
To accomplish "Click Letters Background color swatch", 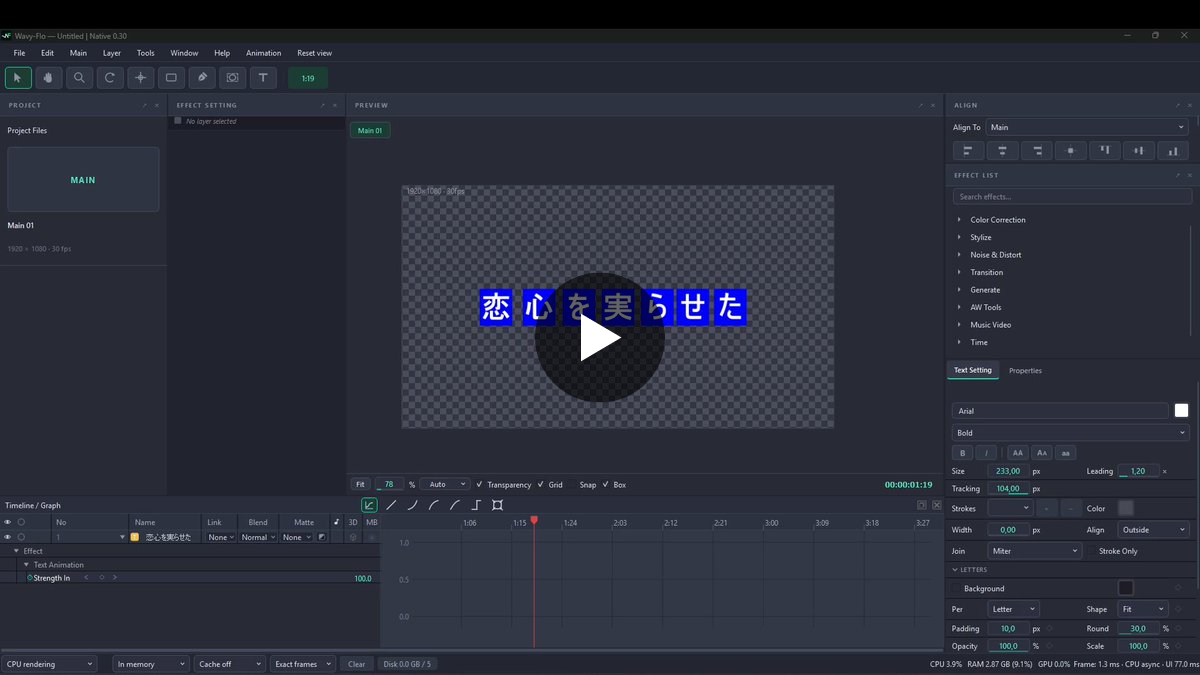I will (1126, 588).
